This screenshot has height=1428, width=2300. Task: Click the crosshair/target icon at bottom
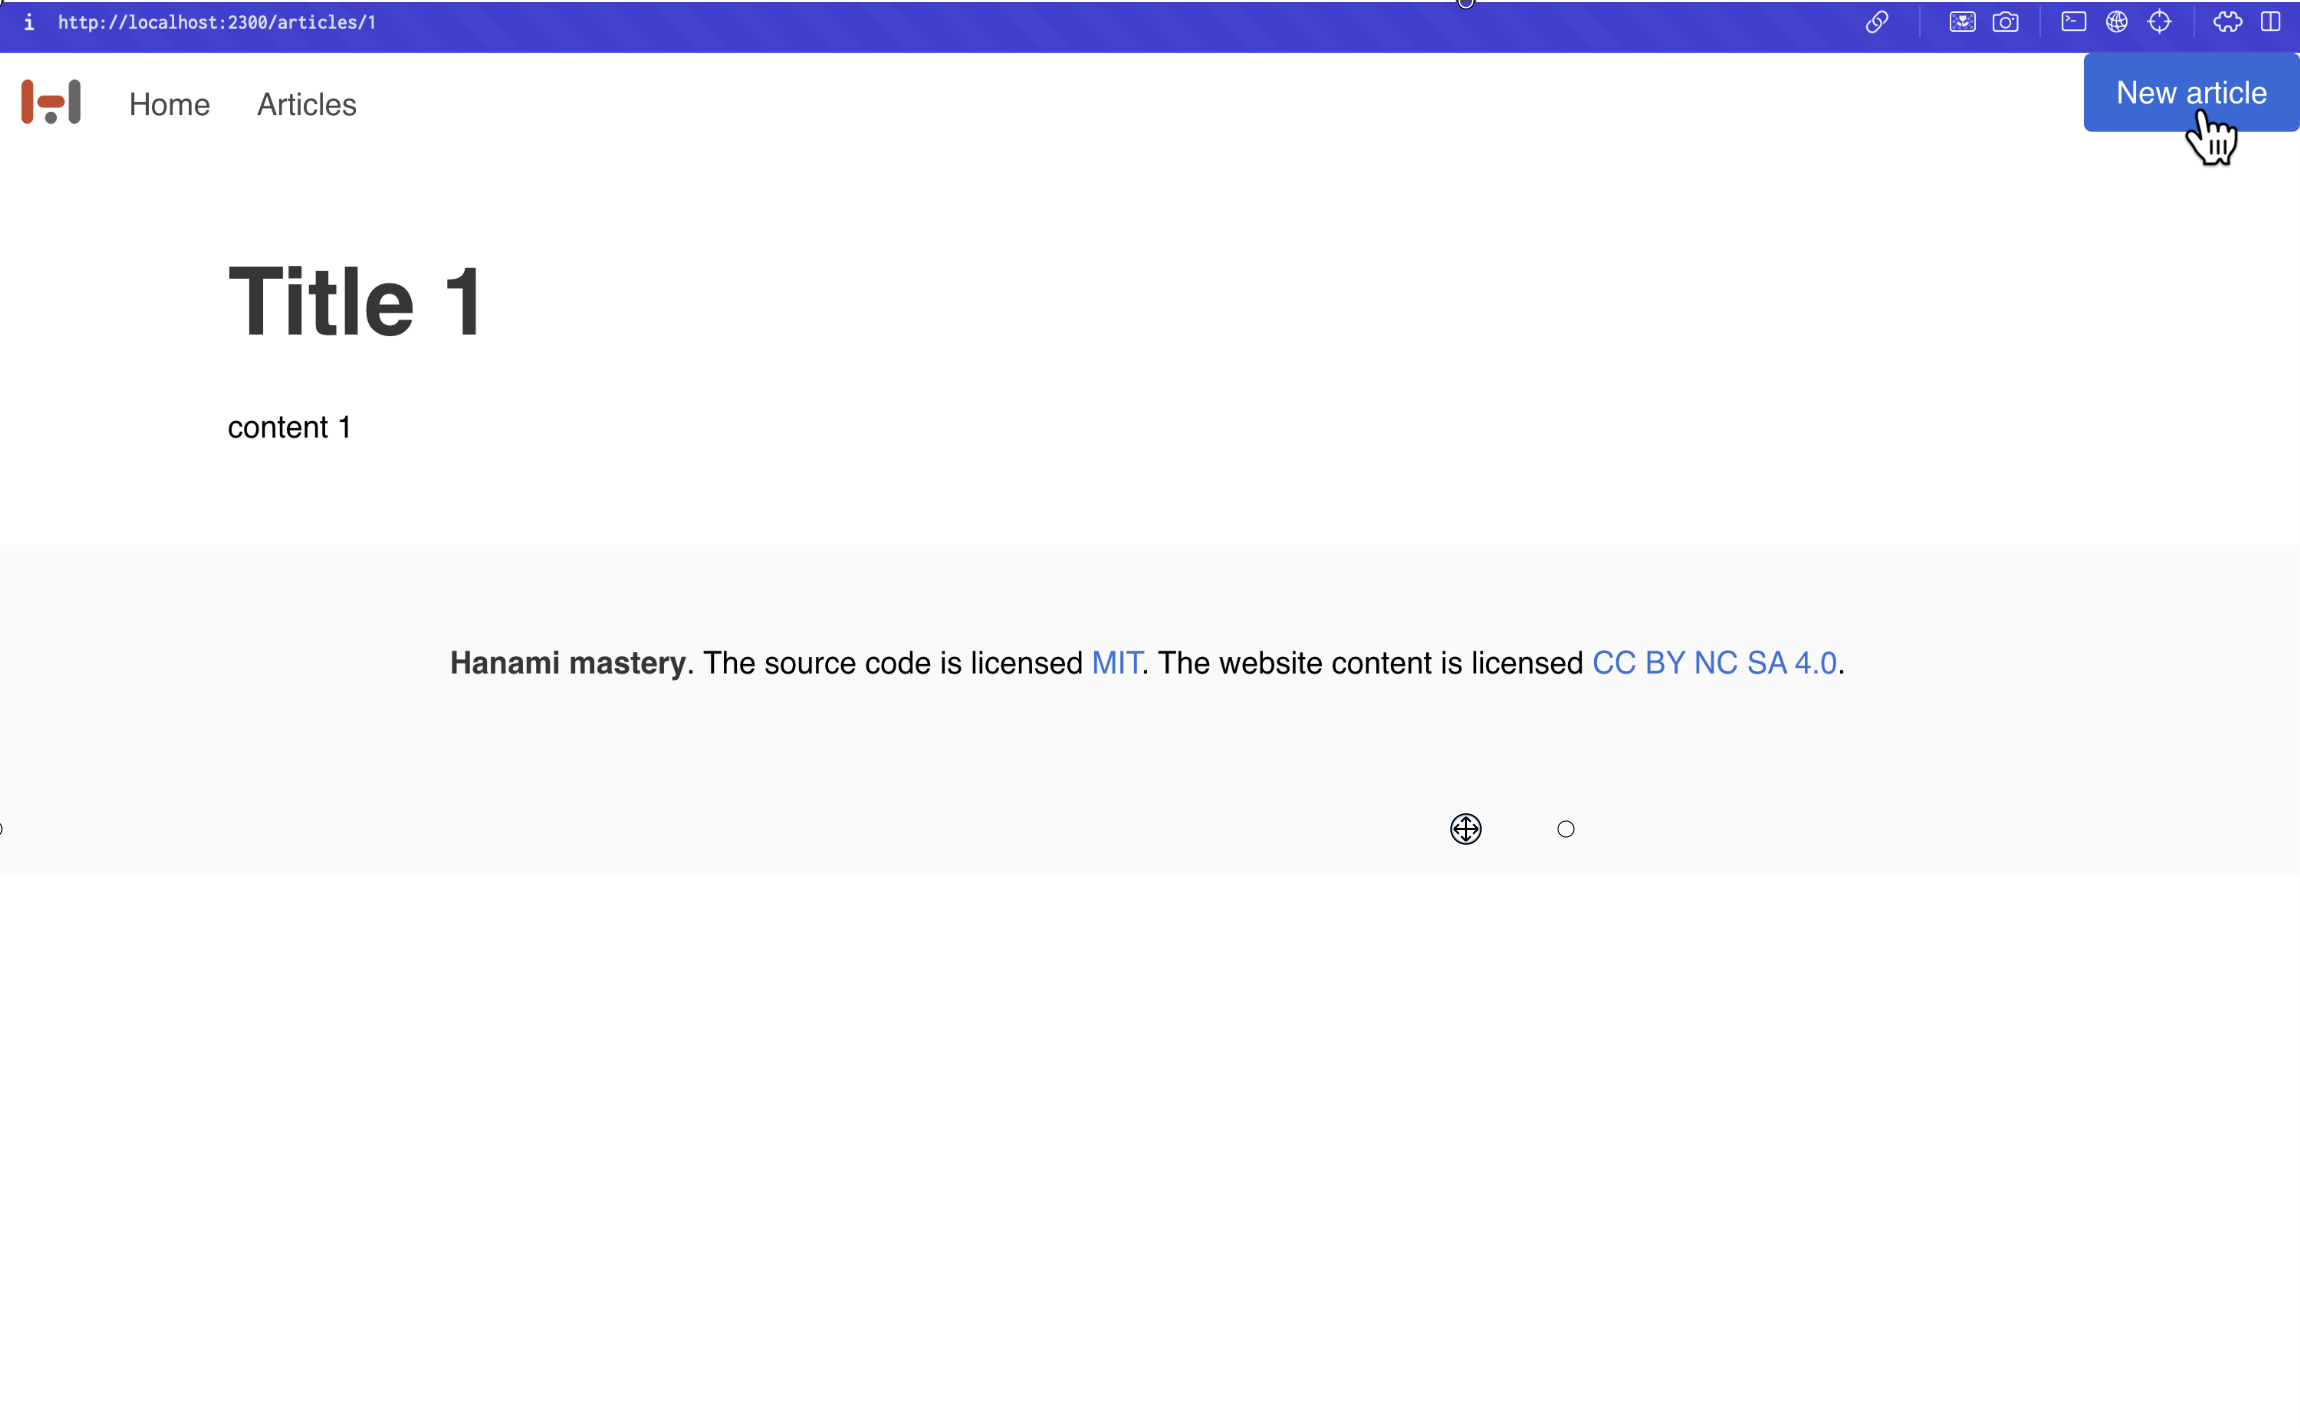point(1464,828)
